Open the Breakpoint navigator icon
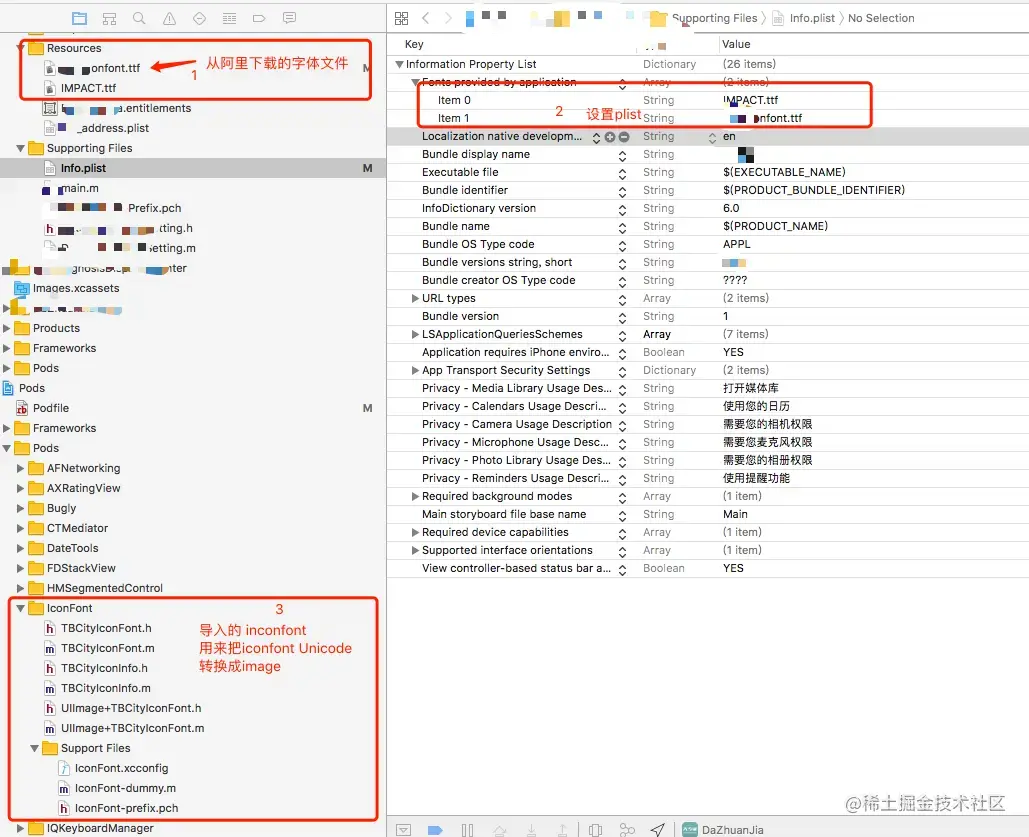The height and width of the screenshot is (837, 1029). click(259, 18)
